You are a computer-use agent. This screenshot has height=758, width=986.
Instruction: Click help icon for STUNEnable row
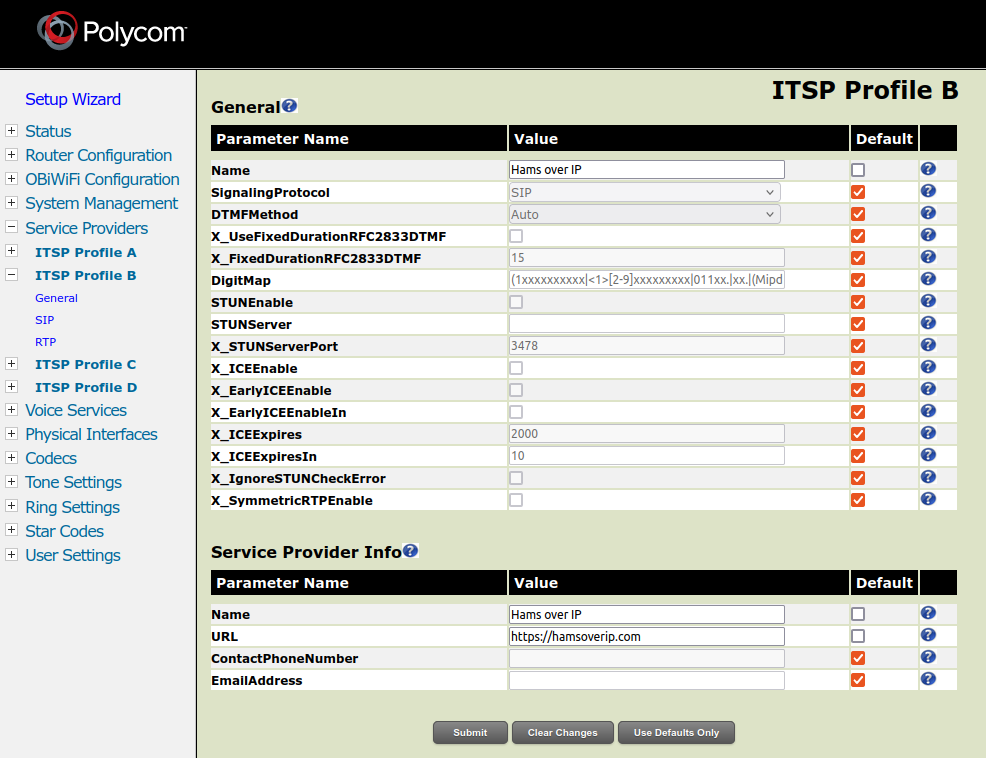(928, 301)
